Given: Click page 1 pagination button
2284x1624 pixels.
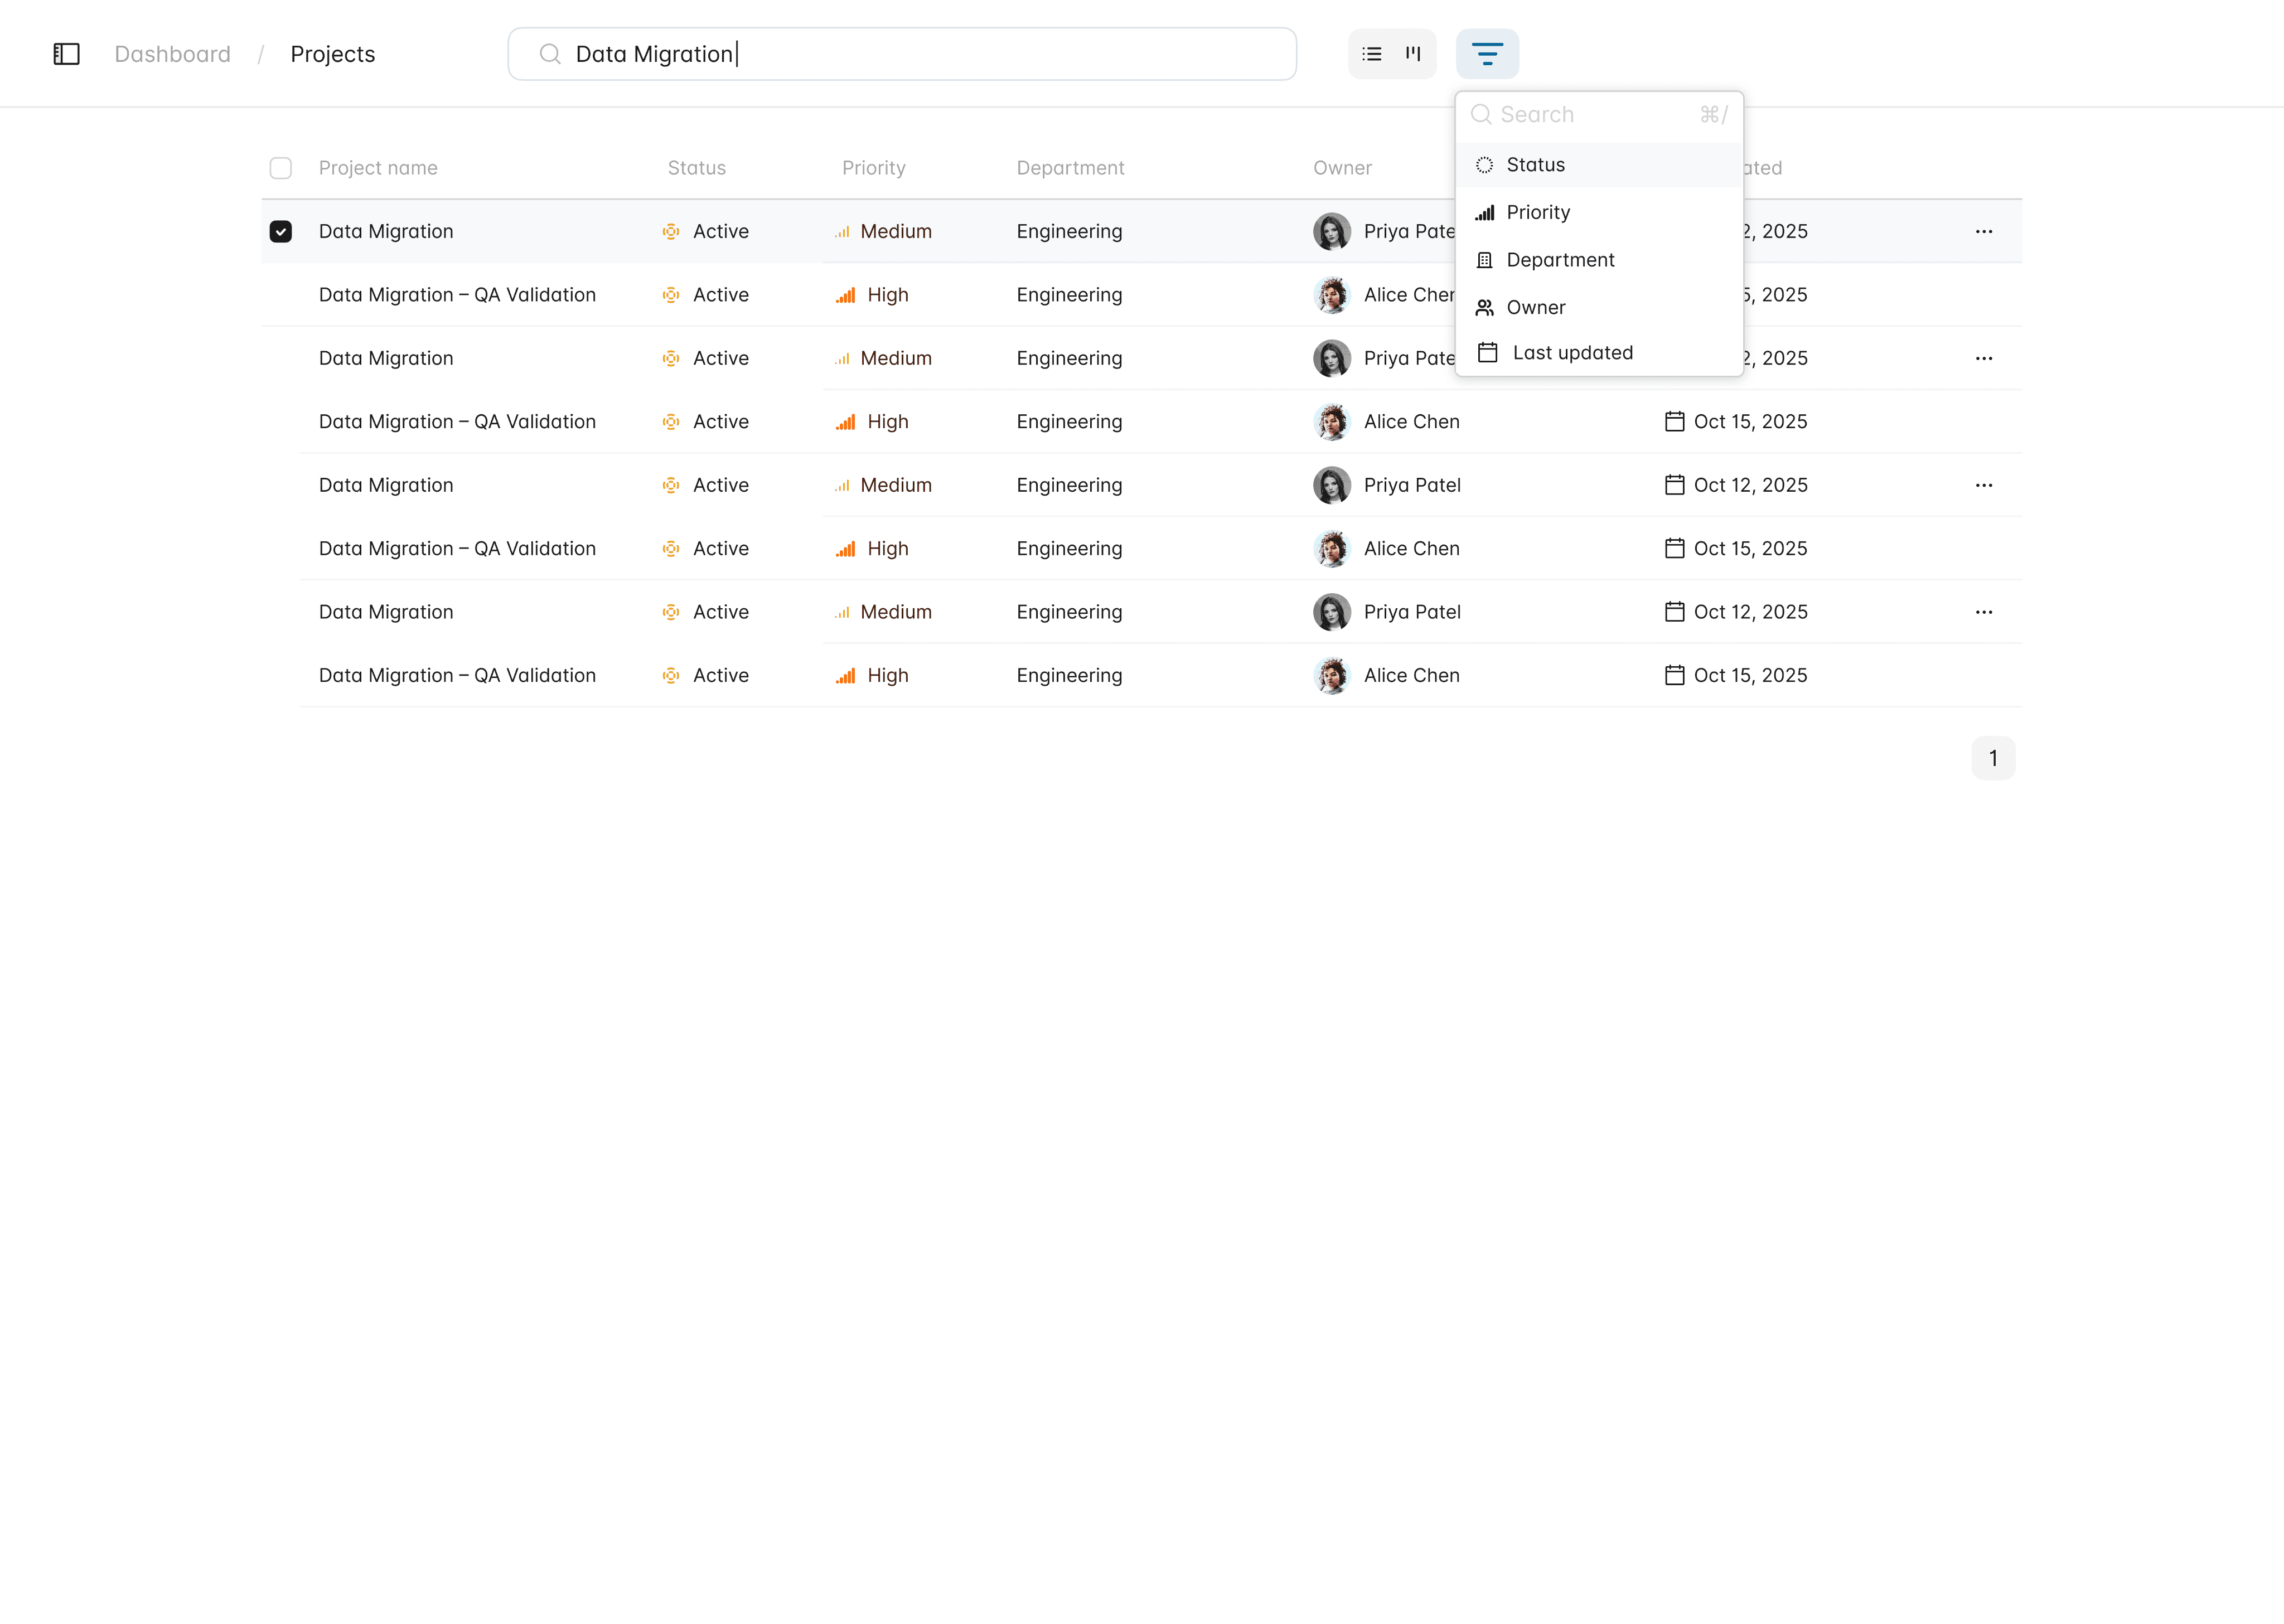Looking at the screenshot, I should 1993,758.
